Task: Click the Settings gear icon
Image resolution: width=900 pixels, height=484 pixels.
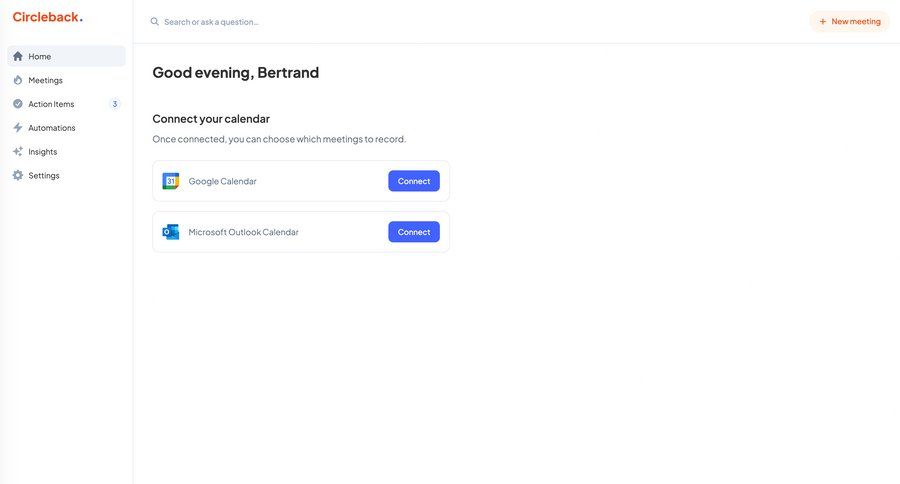Action: pos(18,176)
